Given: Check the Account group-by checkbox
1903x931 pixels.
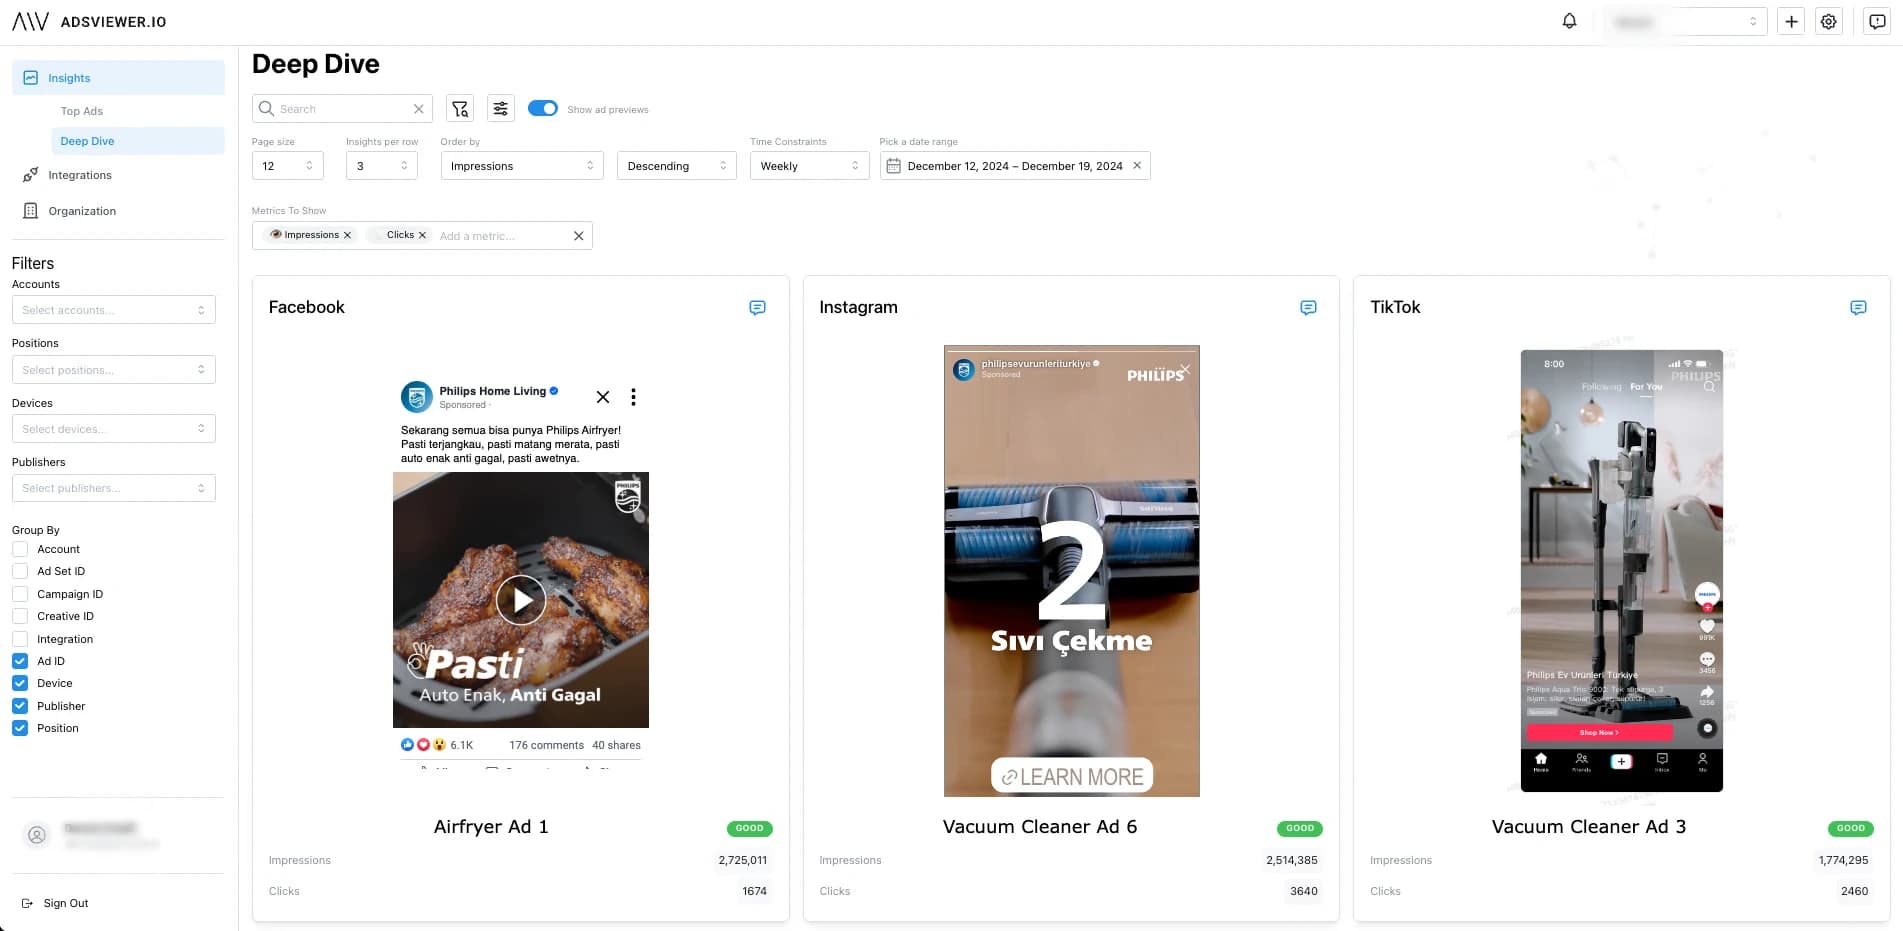Looking at the screenshot, I should (20, 549).
